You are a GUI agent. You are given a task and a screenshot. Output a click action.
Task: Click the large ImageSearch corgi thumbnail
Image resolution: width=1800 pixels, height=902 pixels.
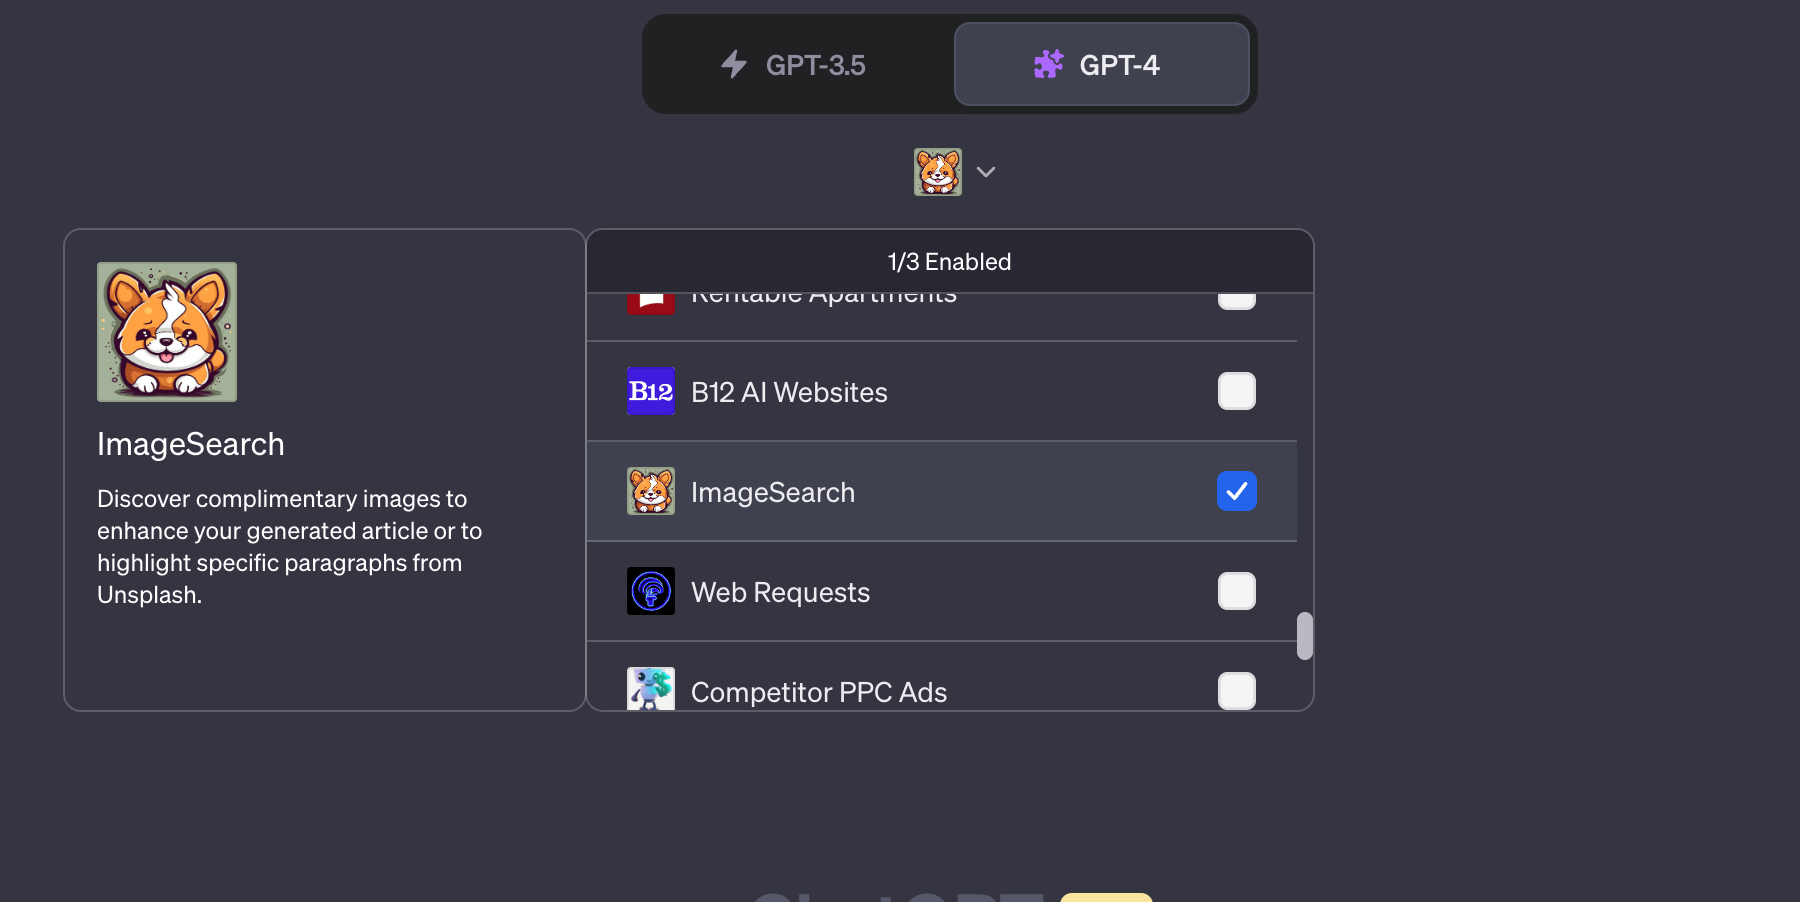167,332
